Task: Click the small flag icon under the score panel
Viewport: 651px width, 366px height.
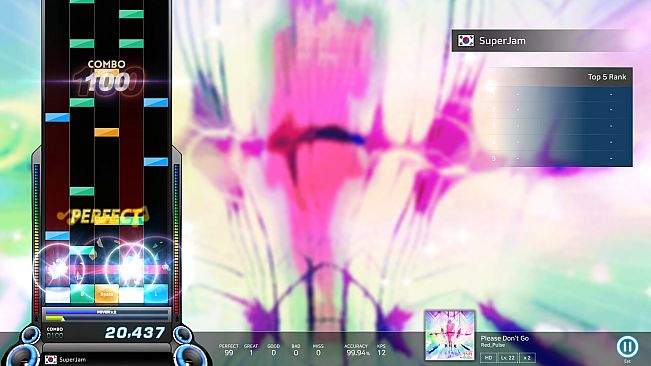Action: (x=51, y=359)
